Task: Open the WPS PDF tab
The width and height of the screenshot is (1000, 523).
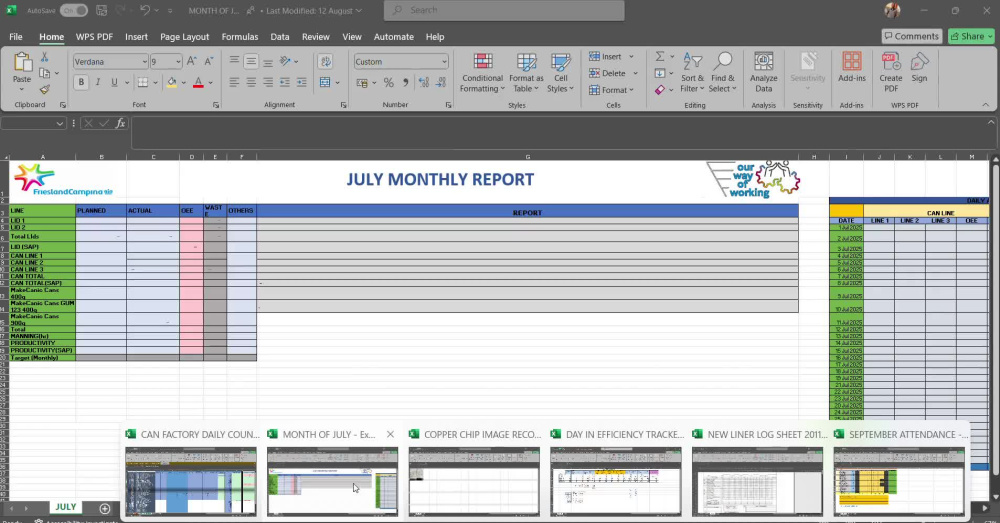Action: pos(94,37)
